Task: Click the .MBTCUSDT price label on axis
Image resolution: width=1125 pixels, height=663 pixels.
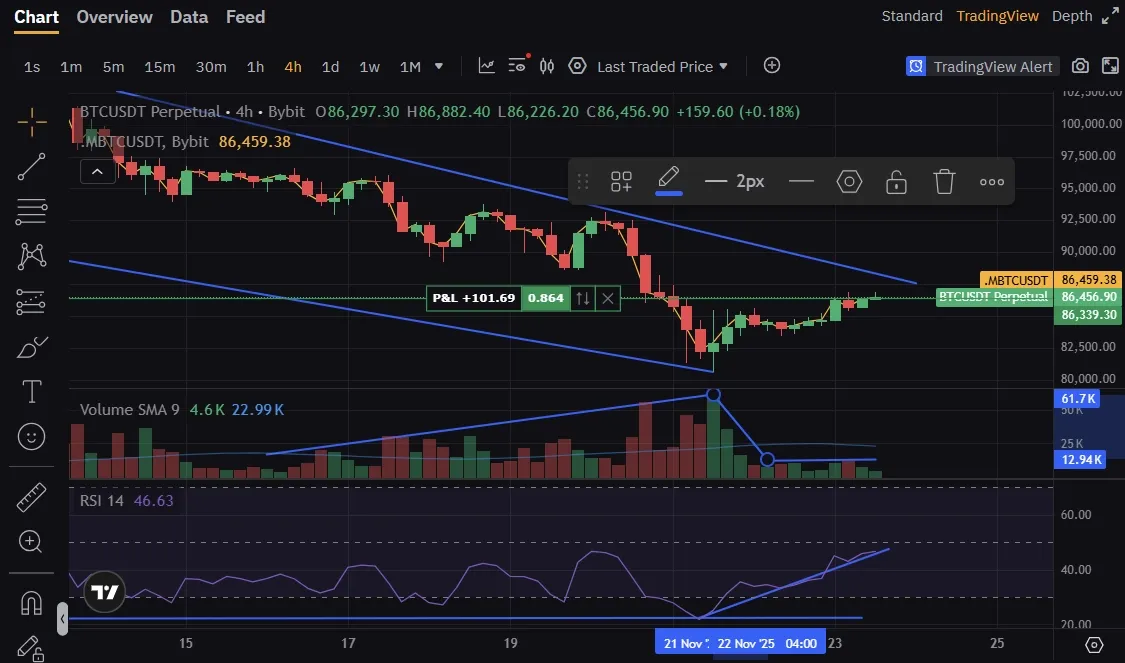Action: [1015, 280]
